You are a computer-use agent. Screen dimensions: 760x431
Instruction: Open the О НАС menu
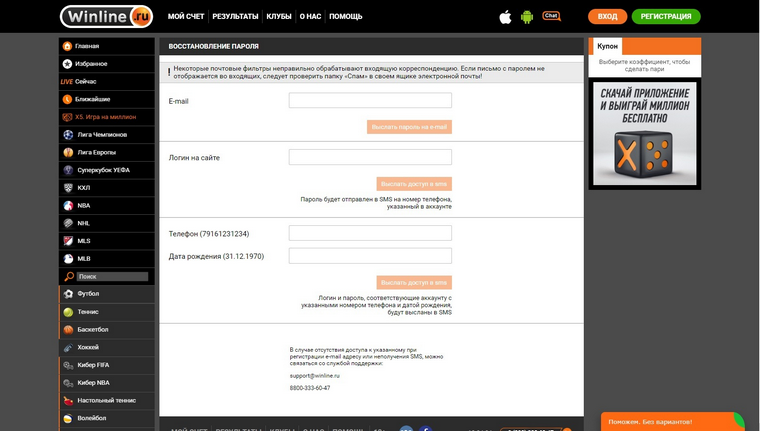[x=310, y=16]
